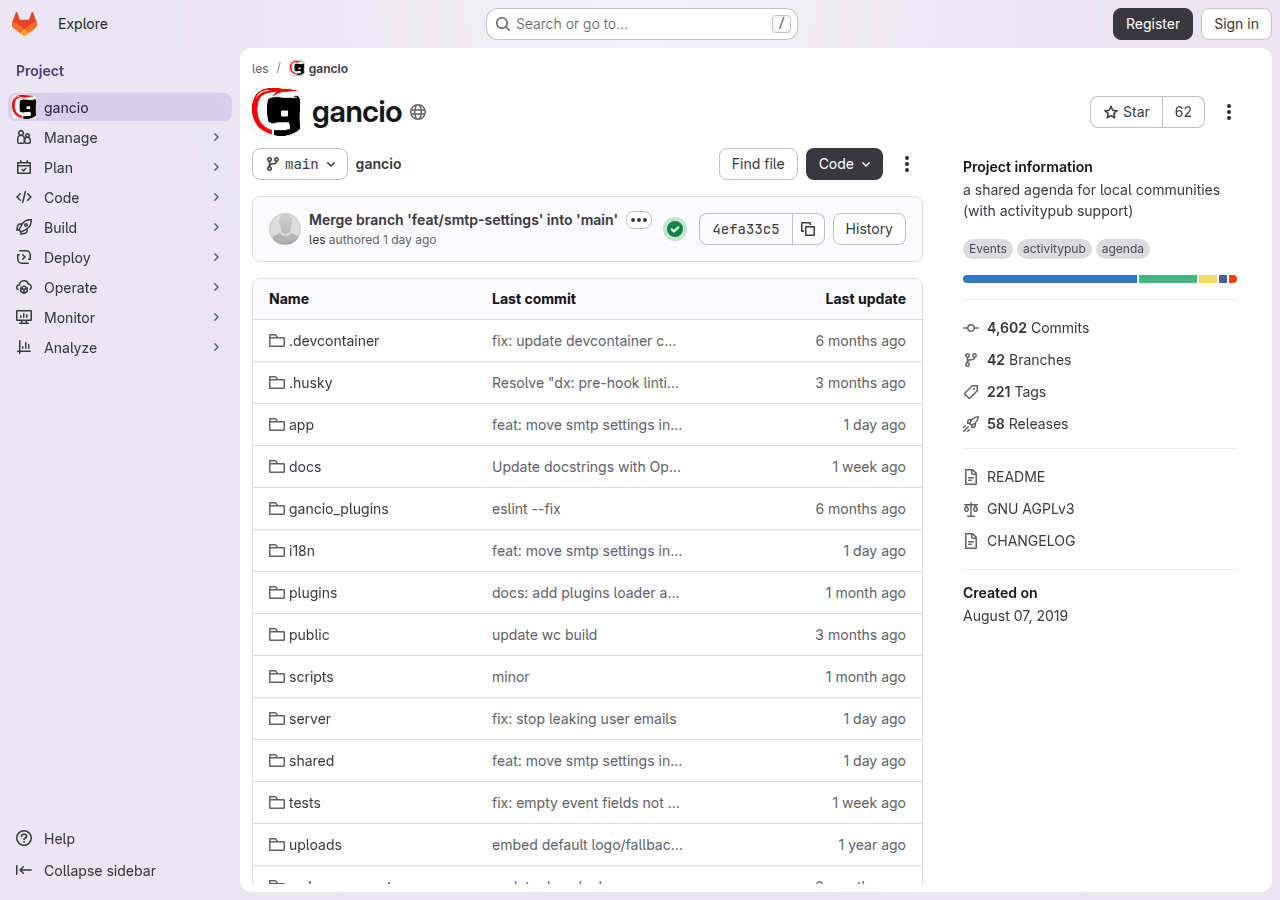
Task: Click the tag icon beside 221 Tags
Action: (971, 392)
